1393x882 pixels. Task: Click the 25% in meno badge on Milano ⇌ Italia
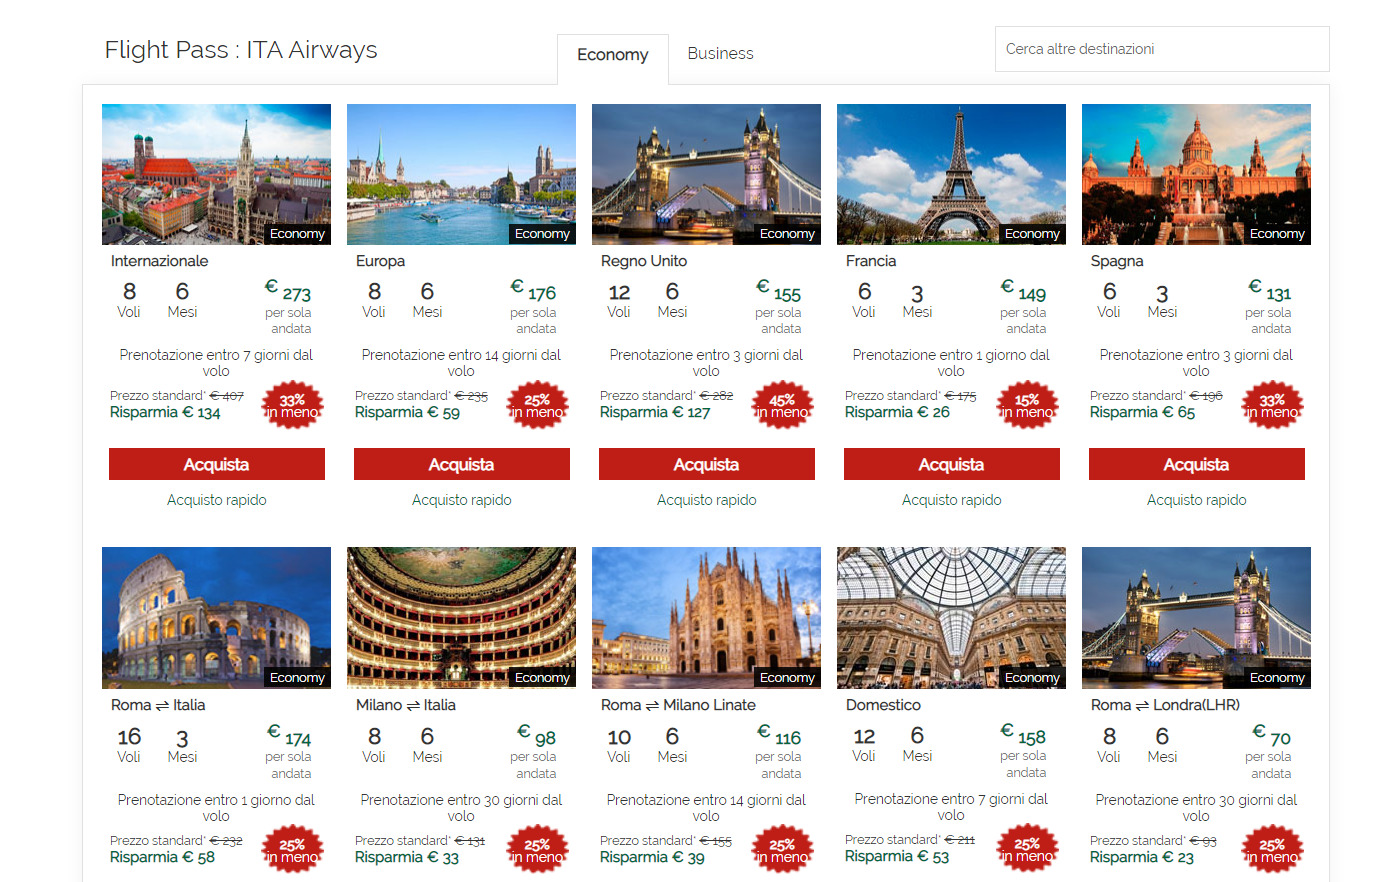[x=537, y=850]
